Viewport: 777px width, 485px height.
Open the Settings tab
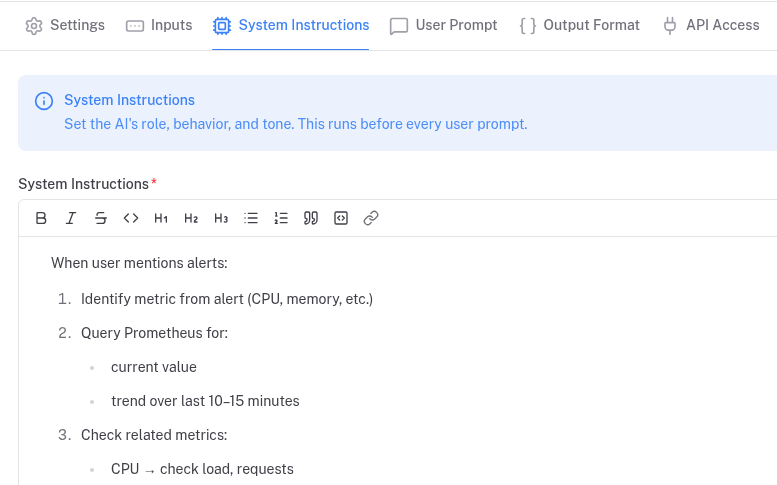click(x=65, y=25)
